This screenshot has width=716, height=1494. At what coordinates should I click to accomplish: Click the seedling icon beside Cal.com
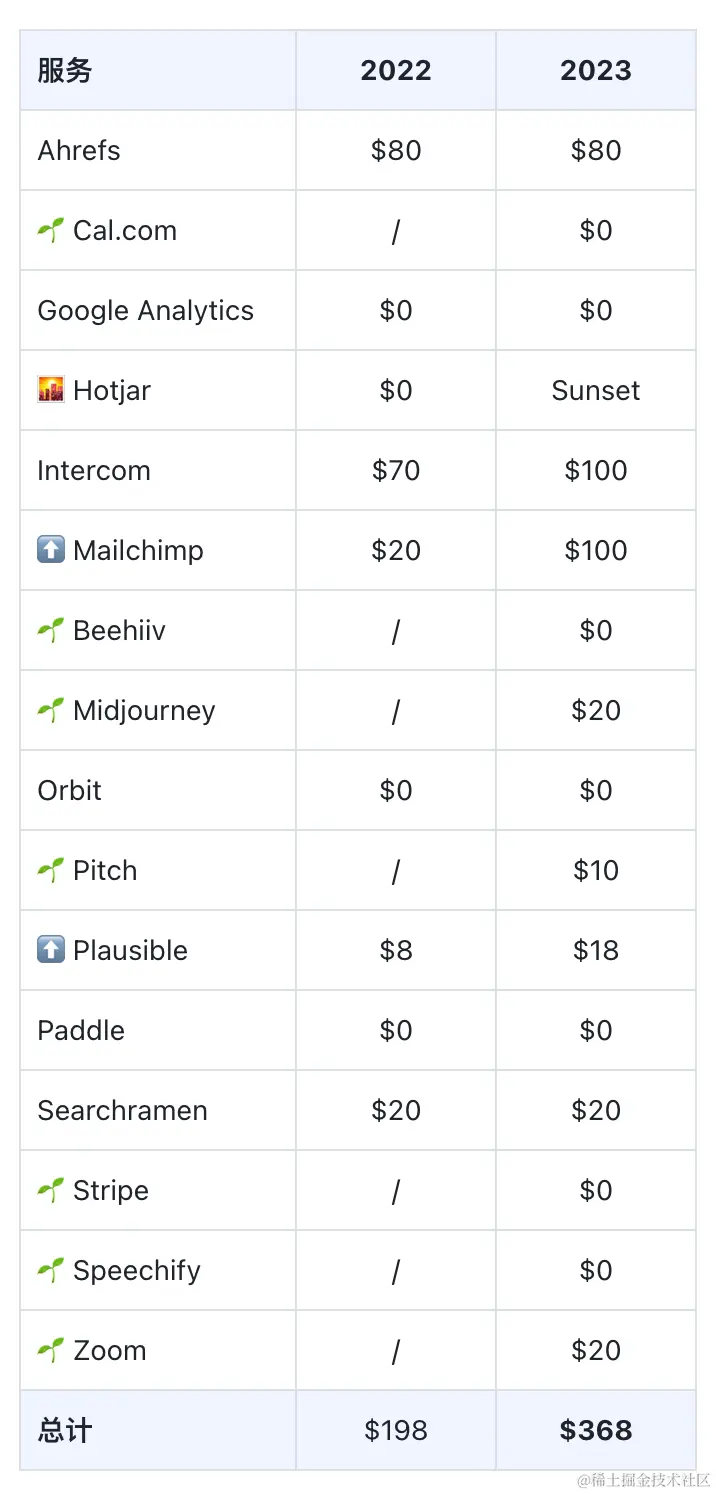point(51,231)
